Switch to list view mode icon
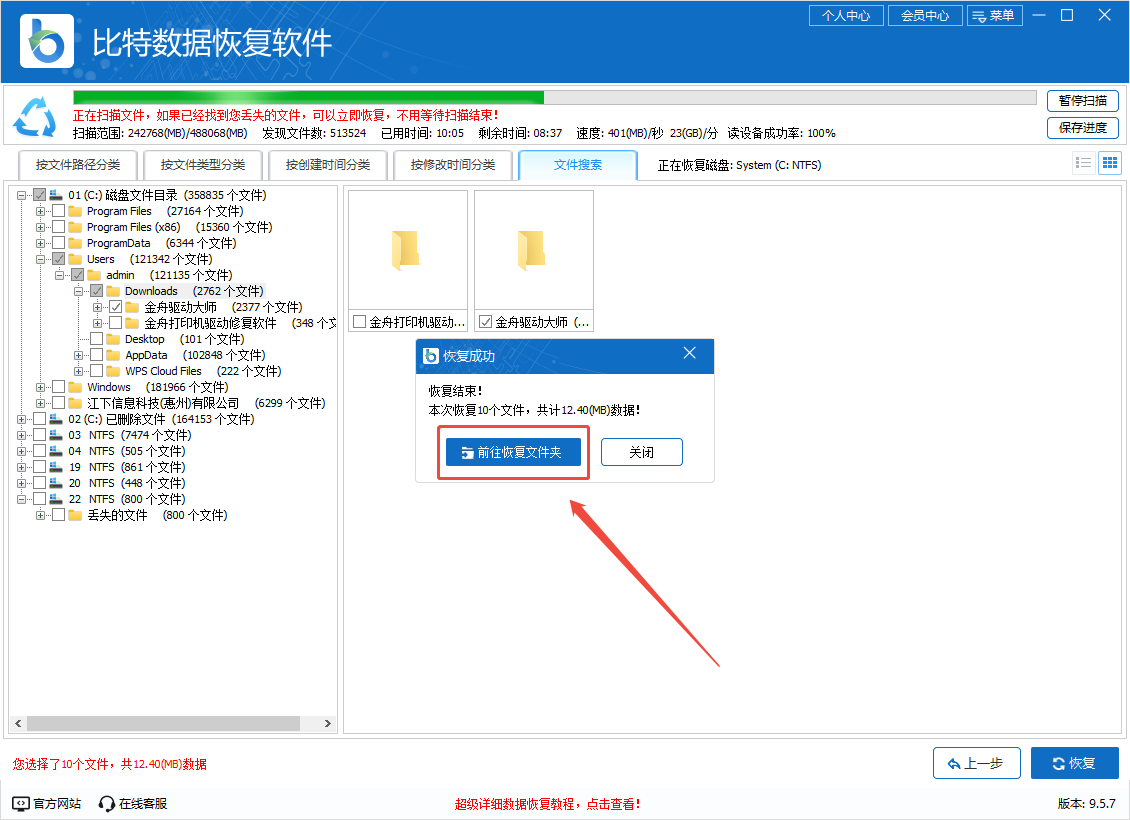The height and width of the screenshot is (820, 1130). tap(1083, 163)
